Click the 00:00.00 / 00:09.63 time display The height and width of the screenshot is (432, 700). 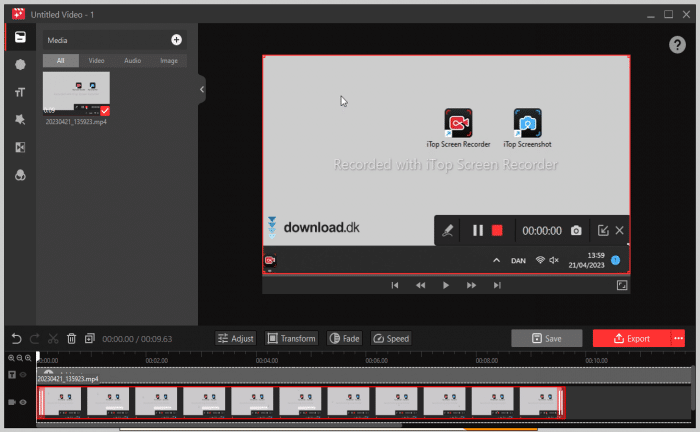click(x=137, y=339)
